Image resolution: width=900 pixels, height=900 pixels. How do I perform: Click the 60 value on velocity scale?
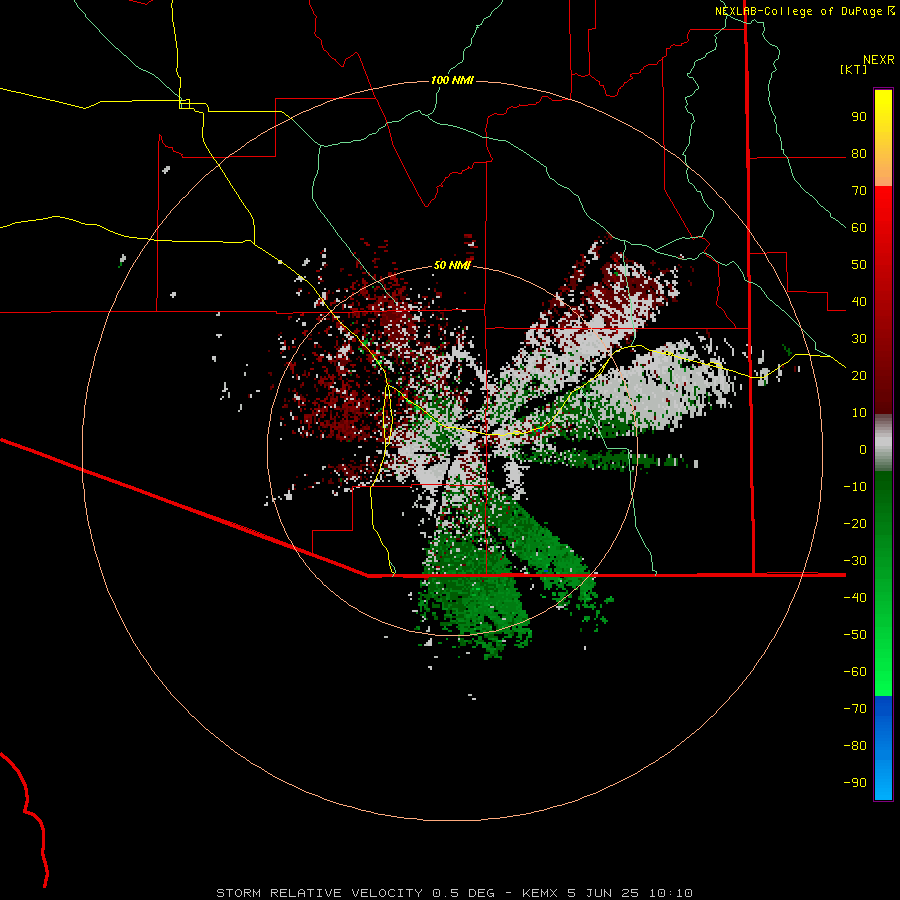point(859,228)
